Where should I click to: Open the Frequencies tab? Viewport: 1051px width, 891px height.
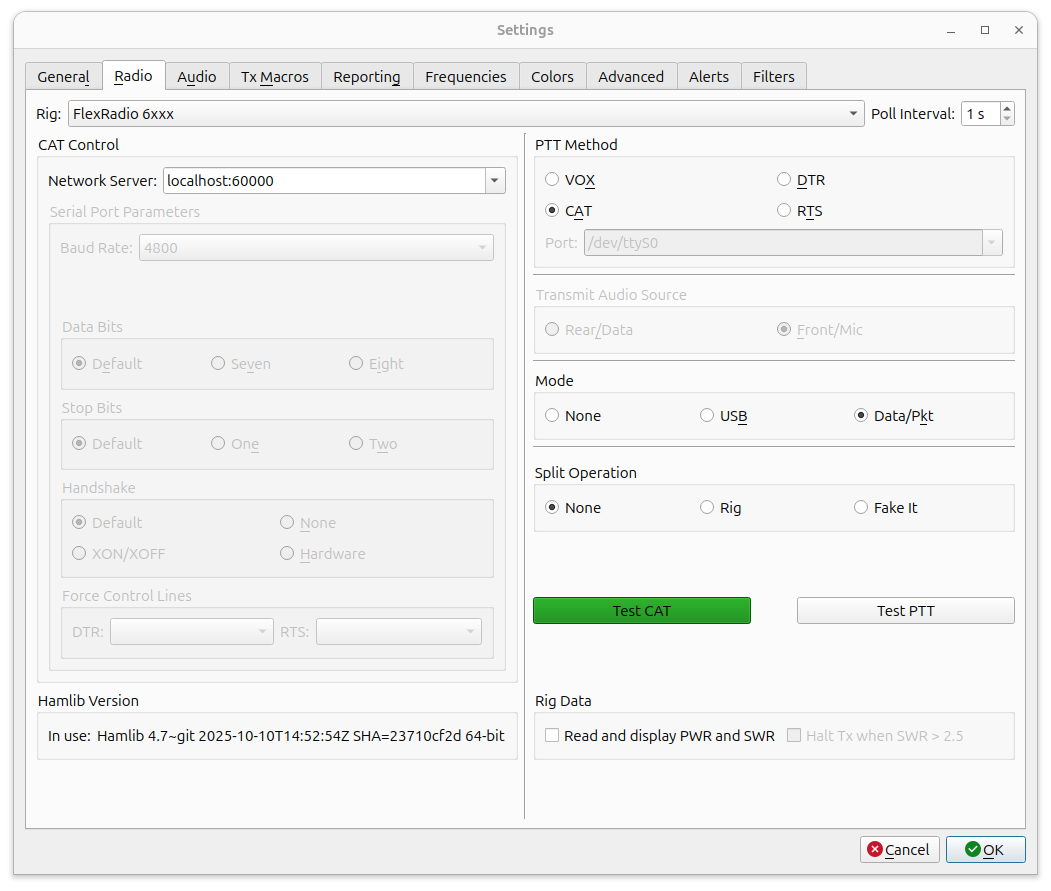point(465,77)
